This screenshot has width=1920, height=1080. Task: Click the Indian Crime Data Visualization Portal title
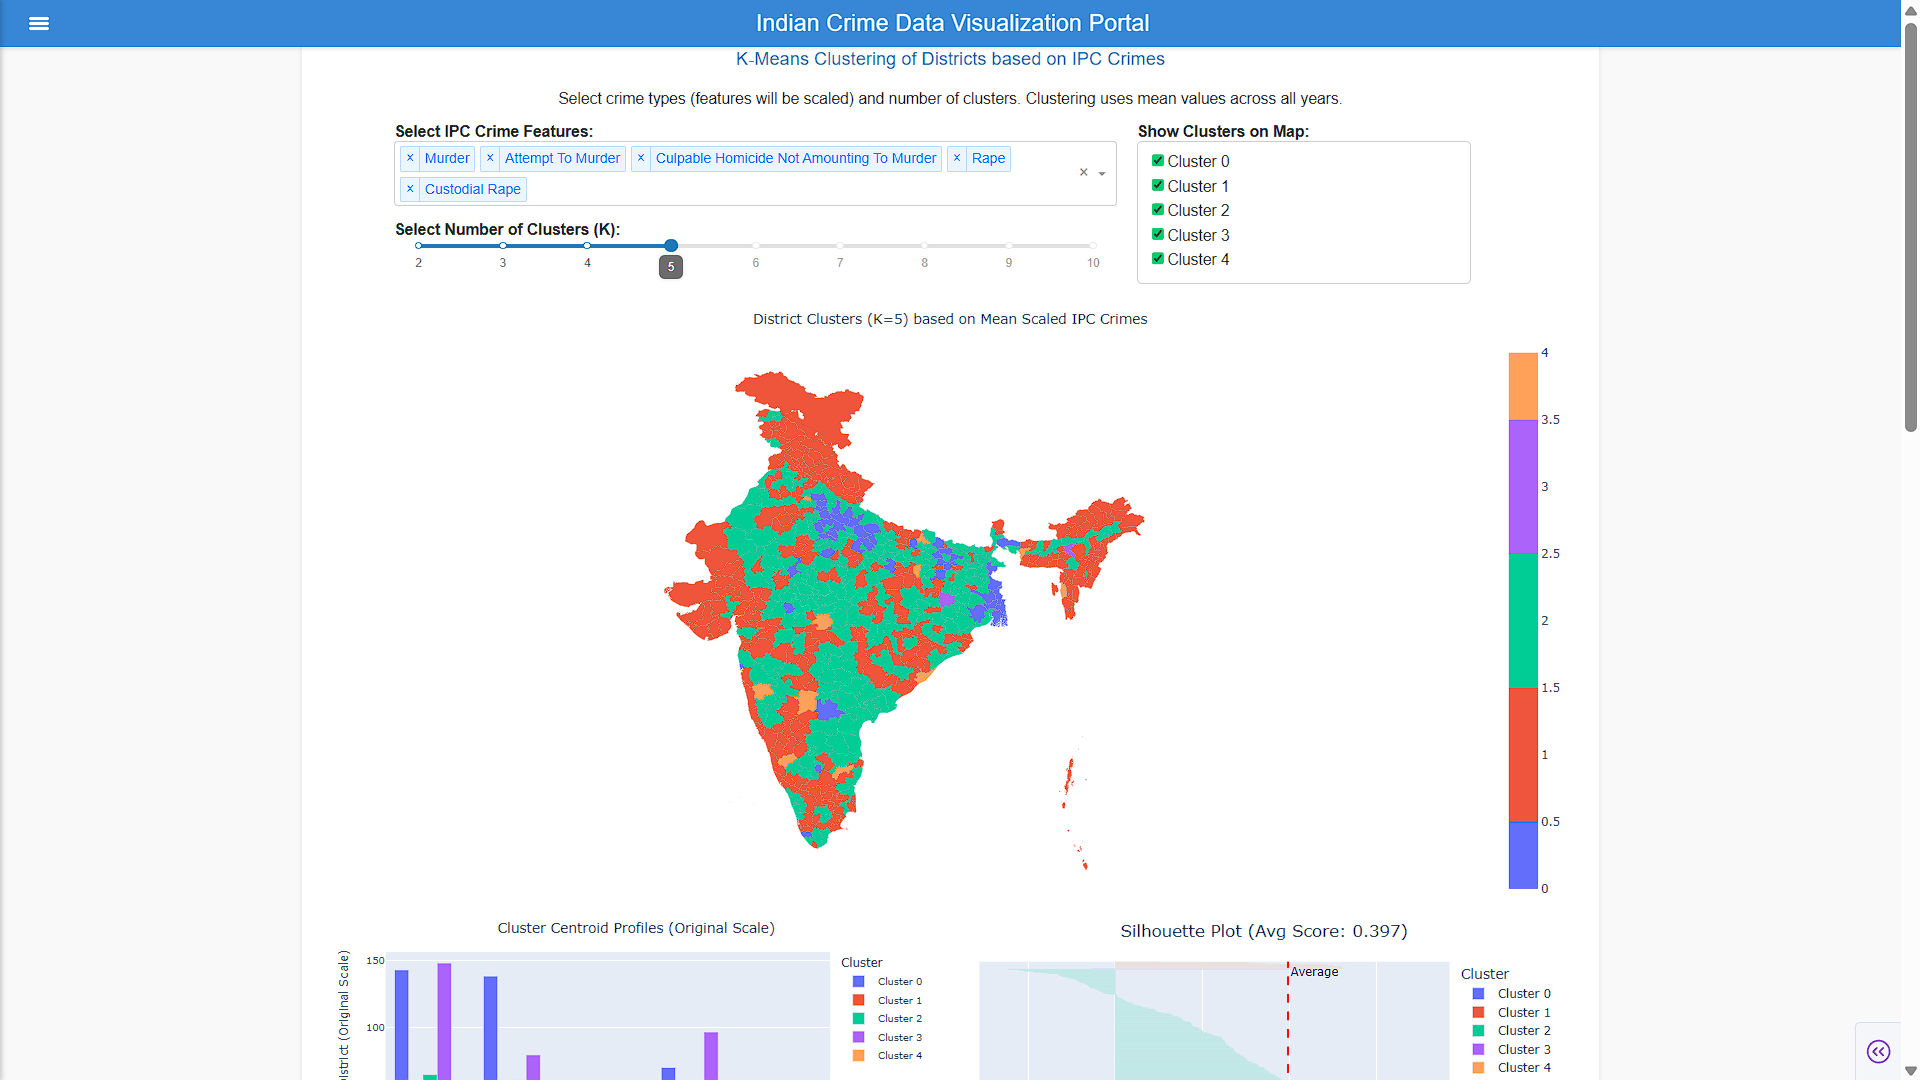click(952, 23)
